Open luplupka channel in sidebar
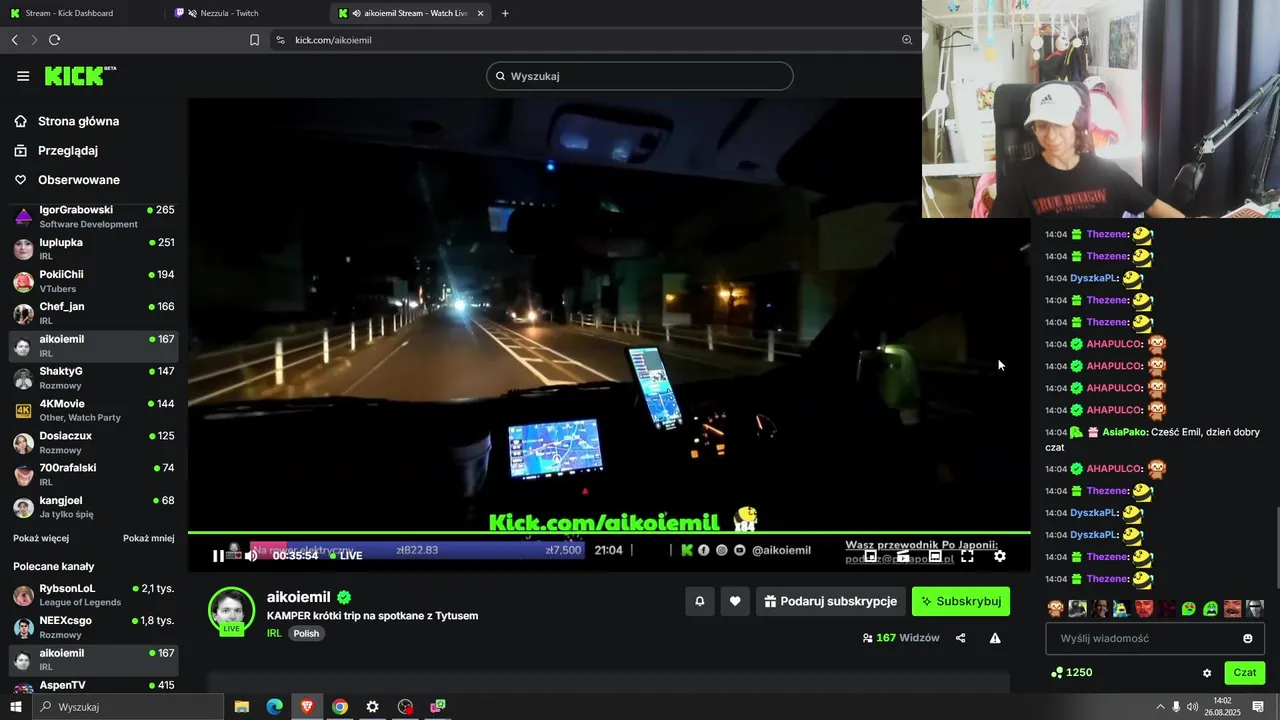 click(x=94, y=249)
